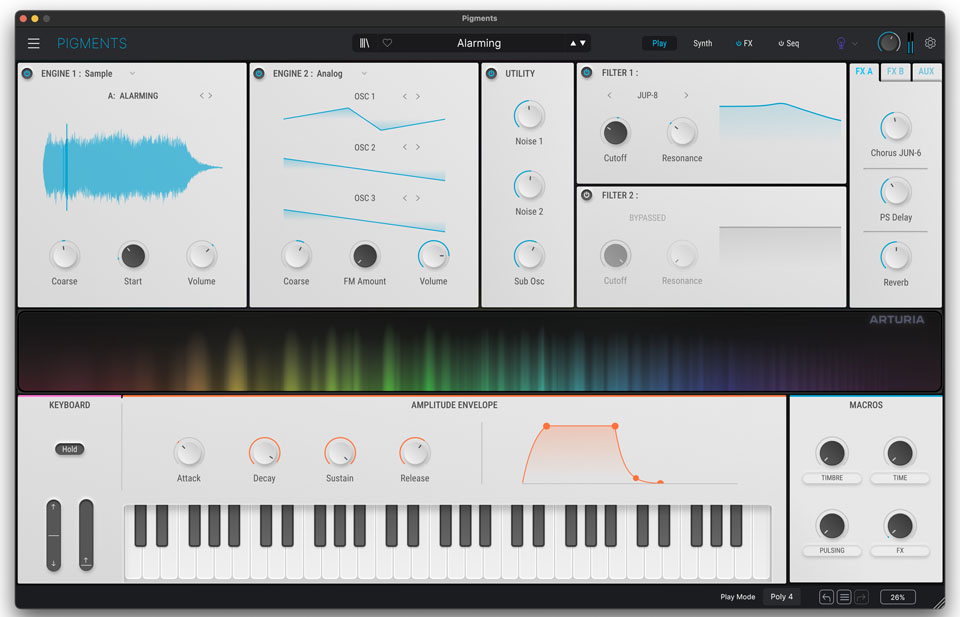Expand the lightbulb tips dropdown arrow
This screenshot has height=617, width=960.
855,43
